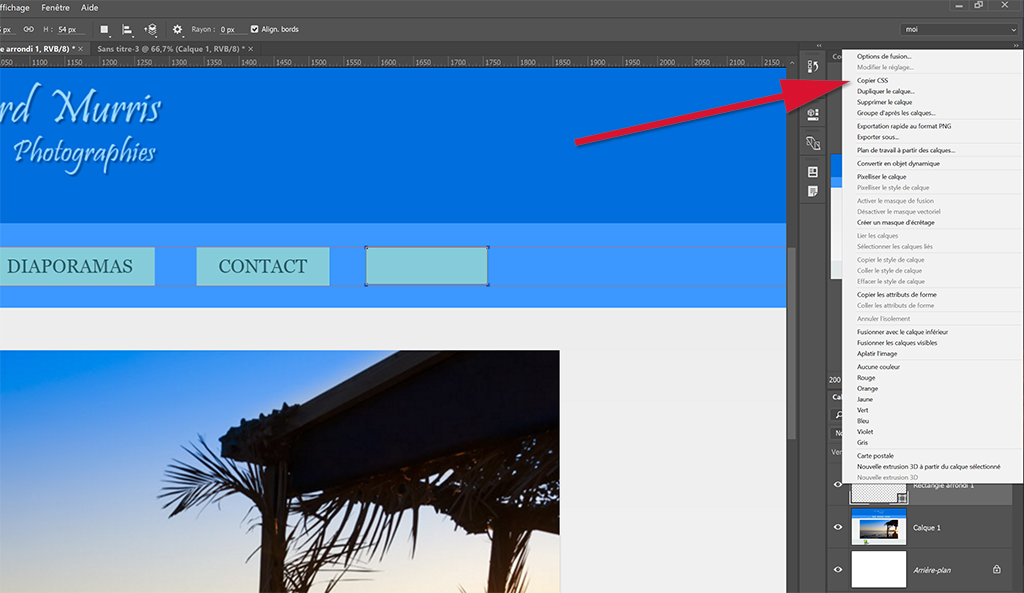Click the DIAPORAMAS button on canvas
This screenshot has width=1024, height=593.
(77, 266)
